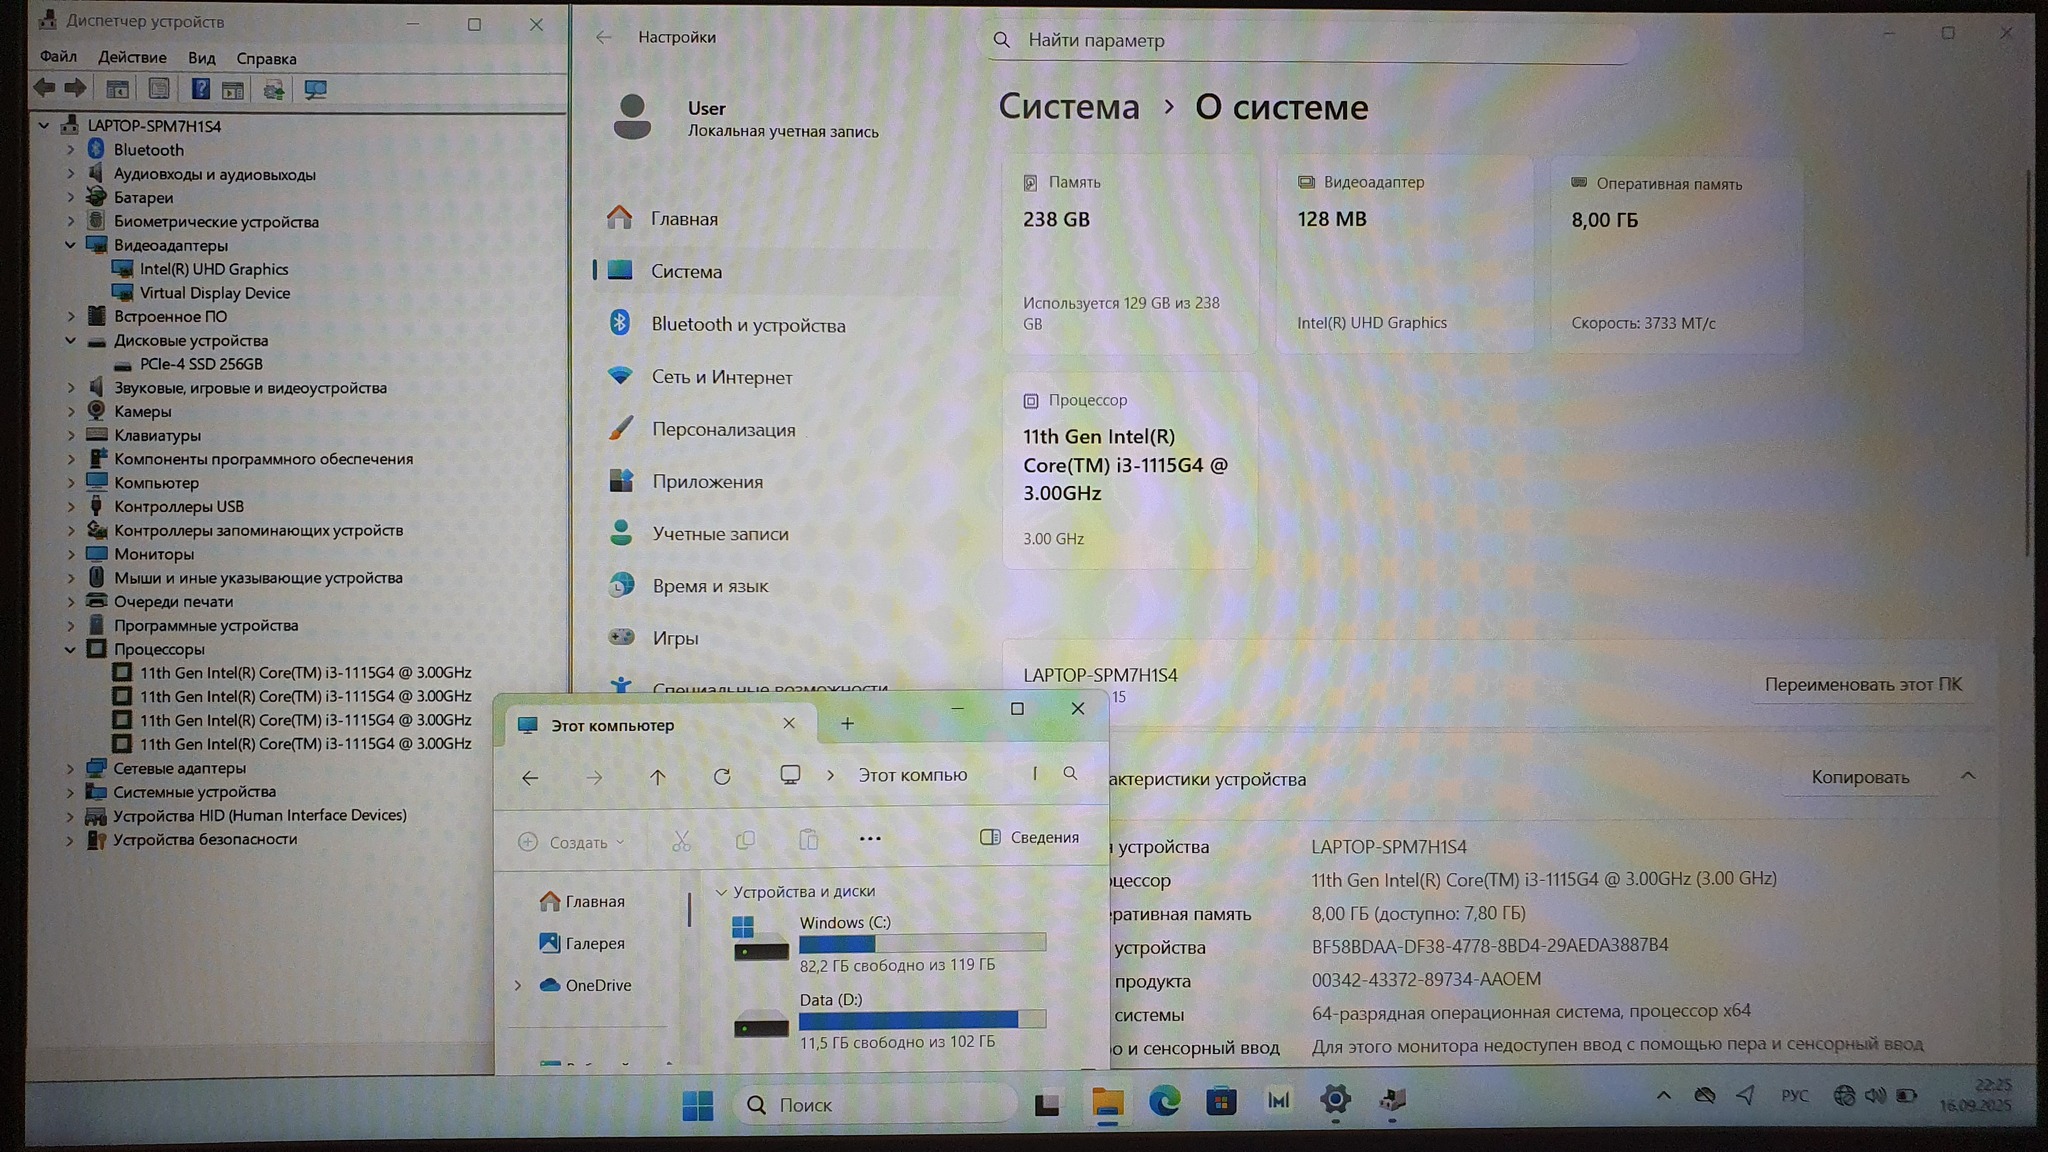
Task: Expand the Bluetooth node in Device Manager
Action: 71,150
